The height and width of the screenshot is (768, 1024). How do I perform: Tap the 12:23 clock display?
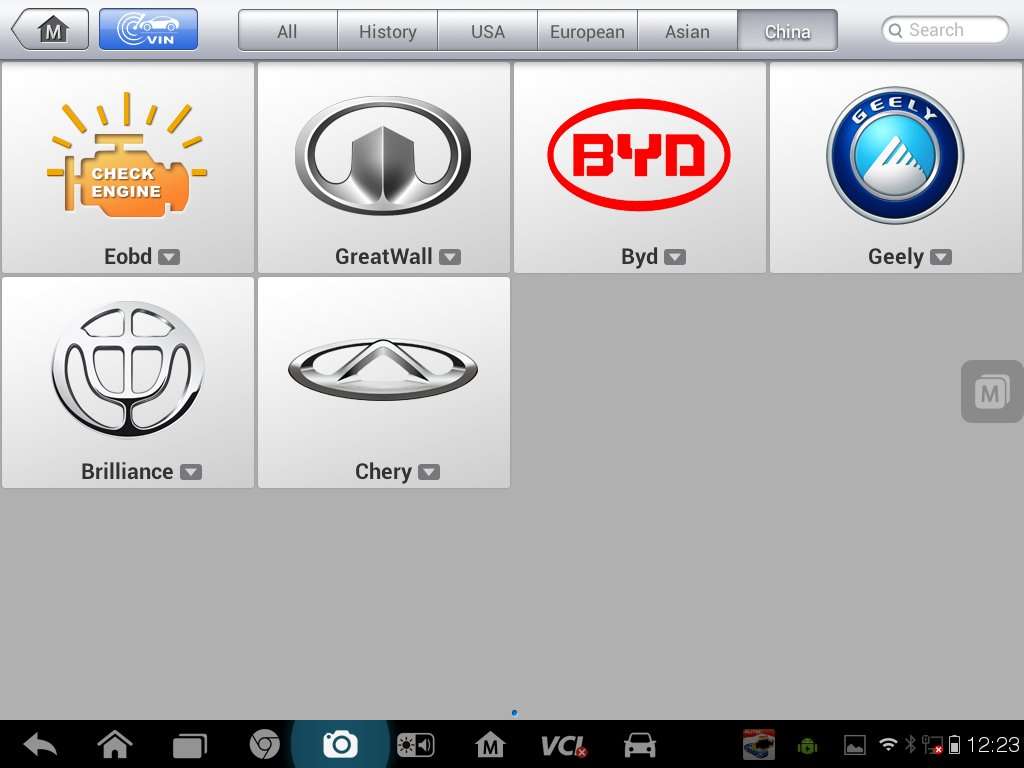pos(993,744)
